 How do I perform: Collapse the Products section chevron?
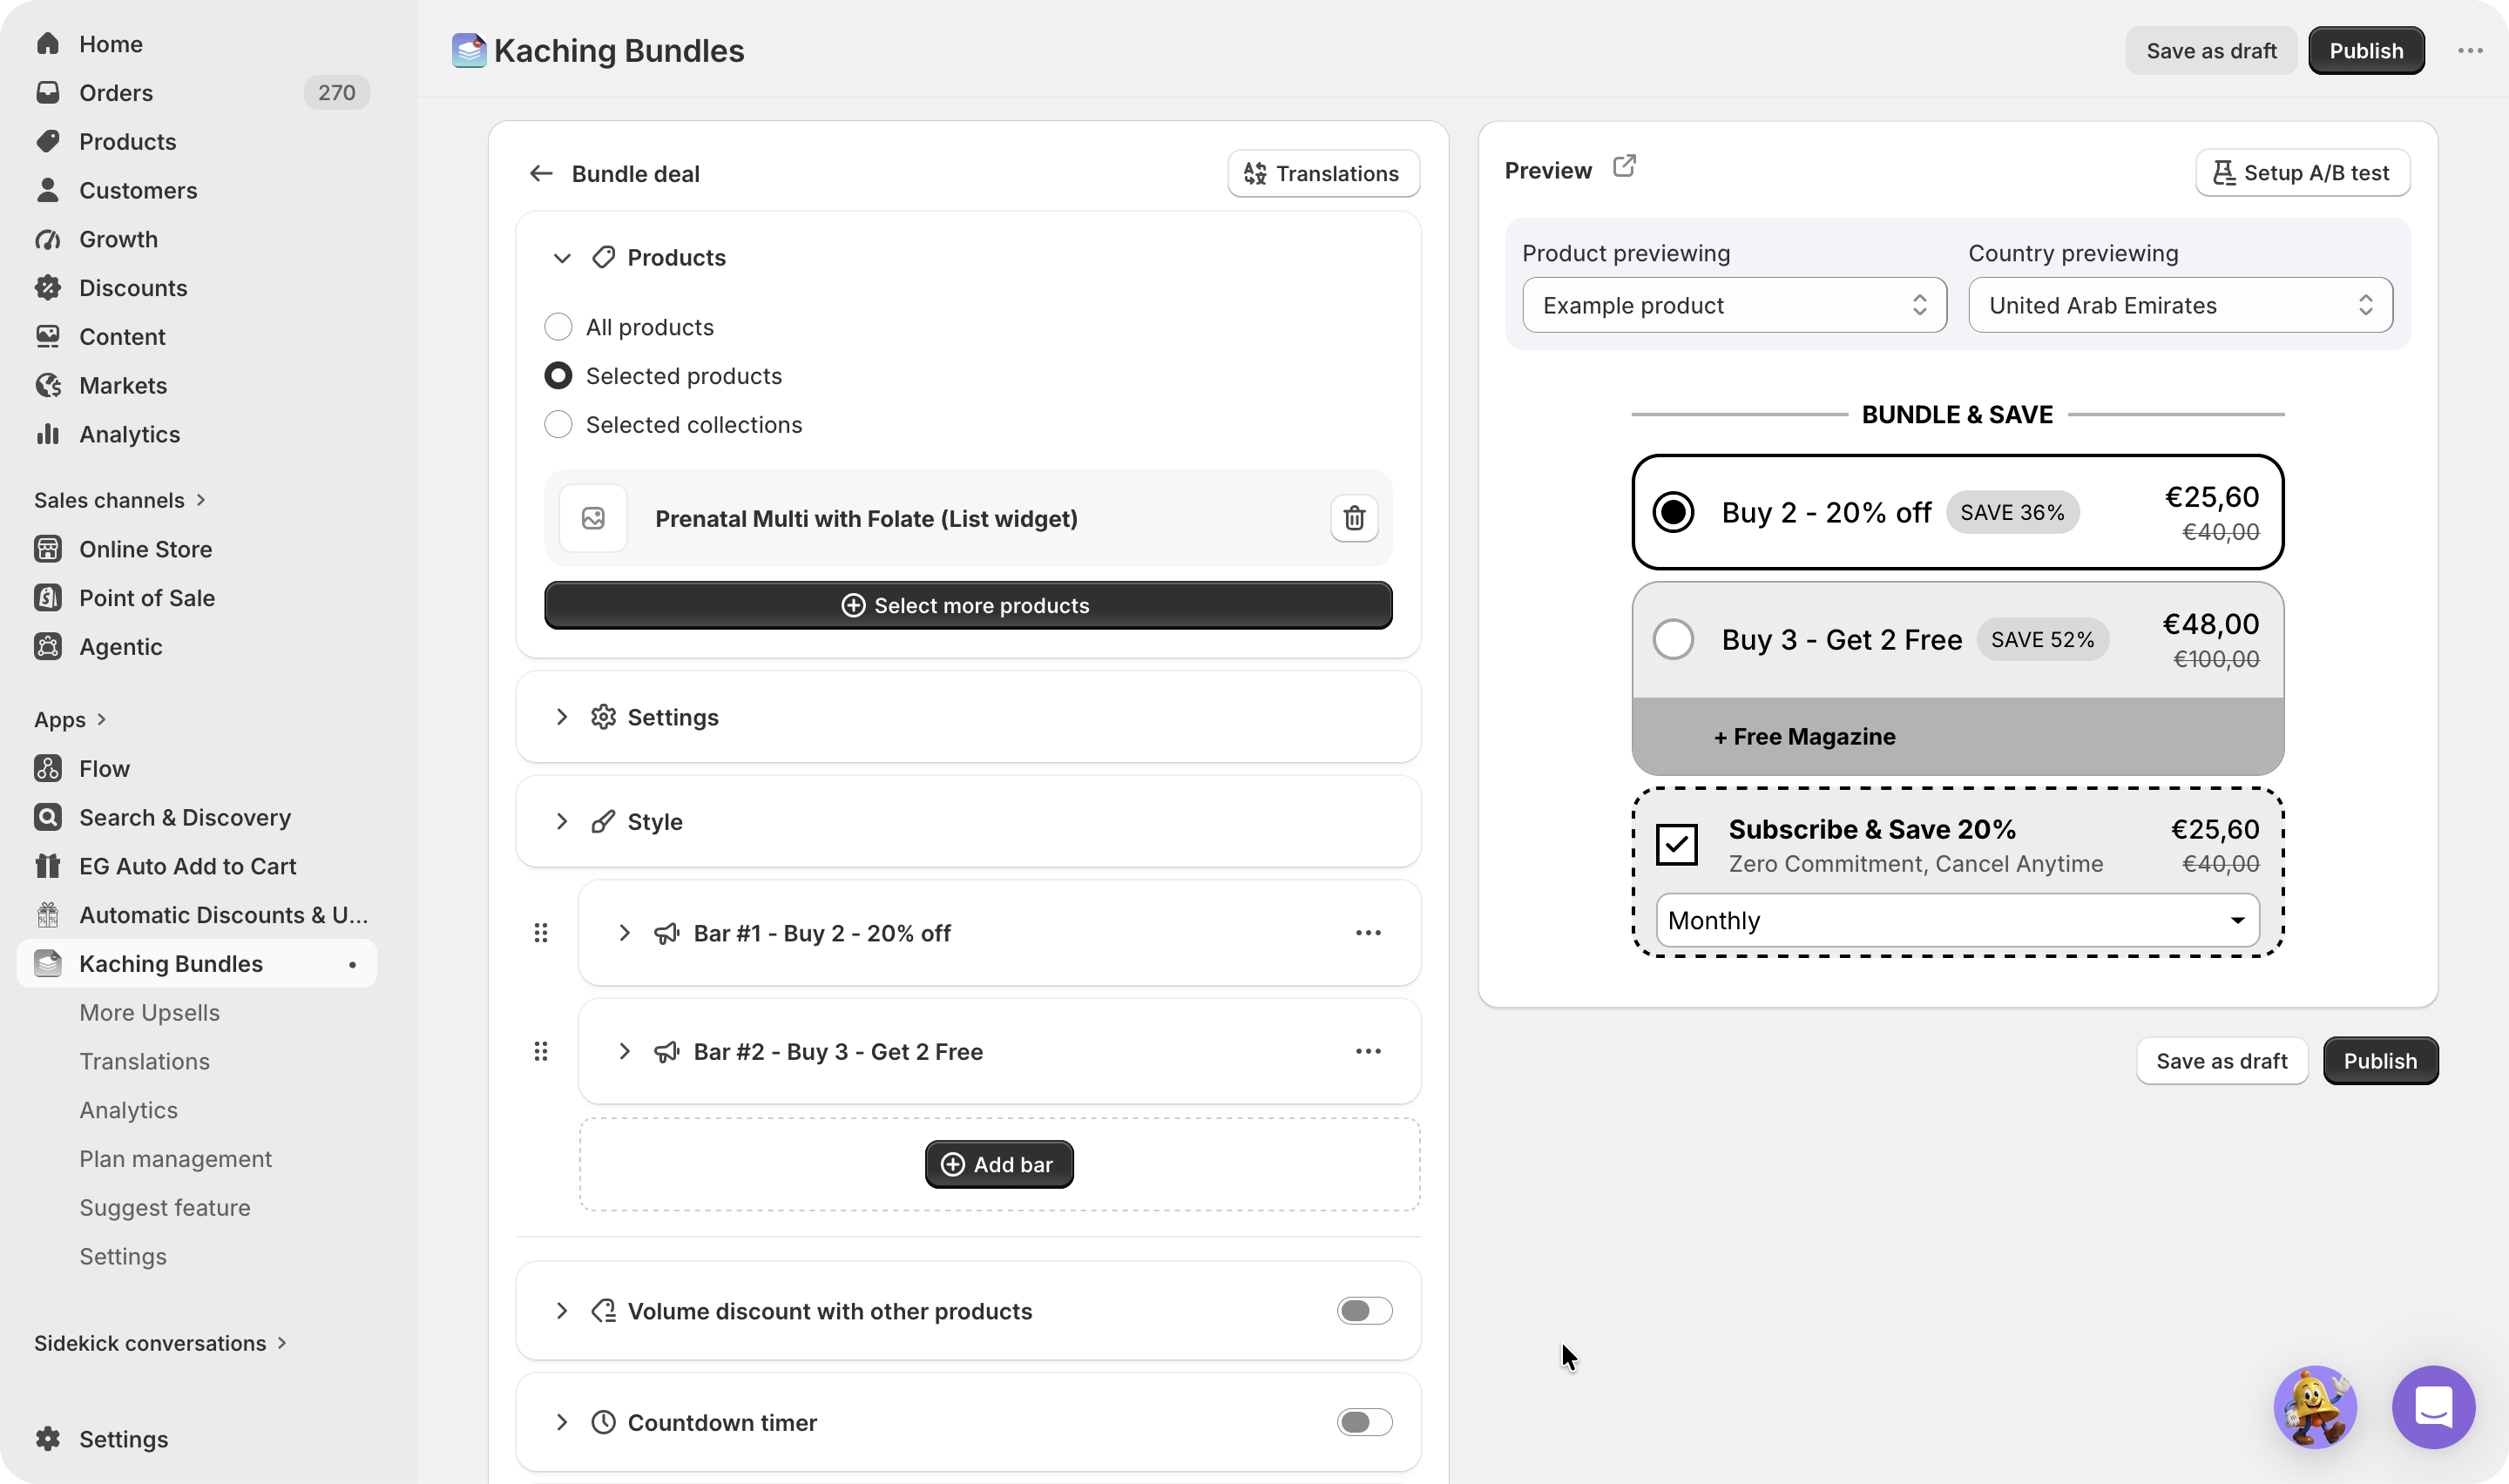562,258
